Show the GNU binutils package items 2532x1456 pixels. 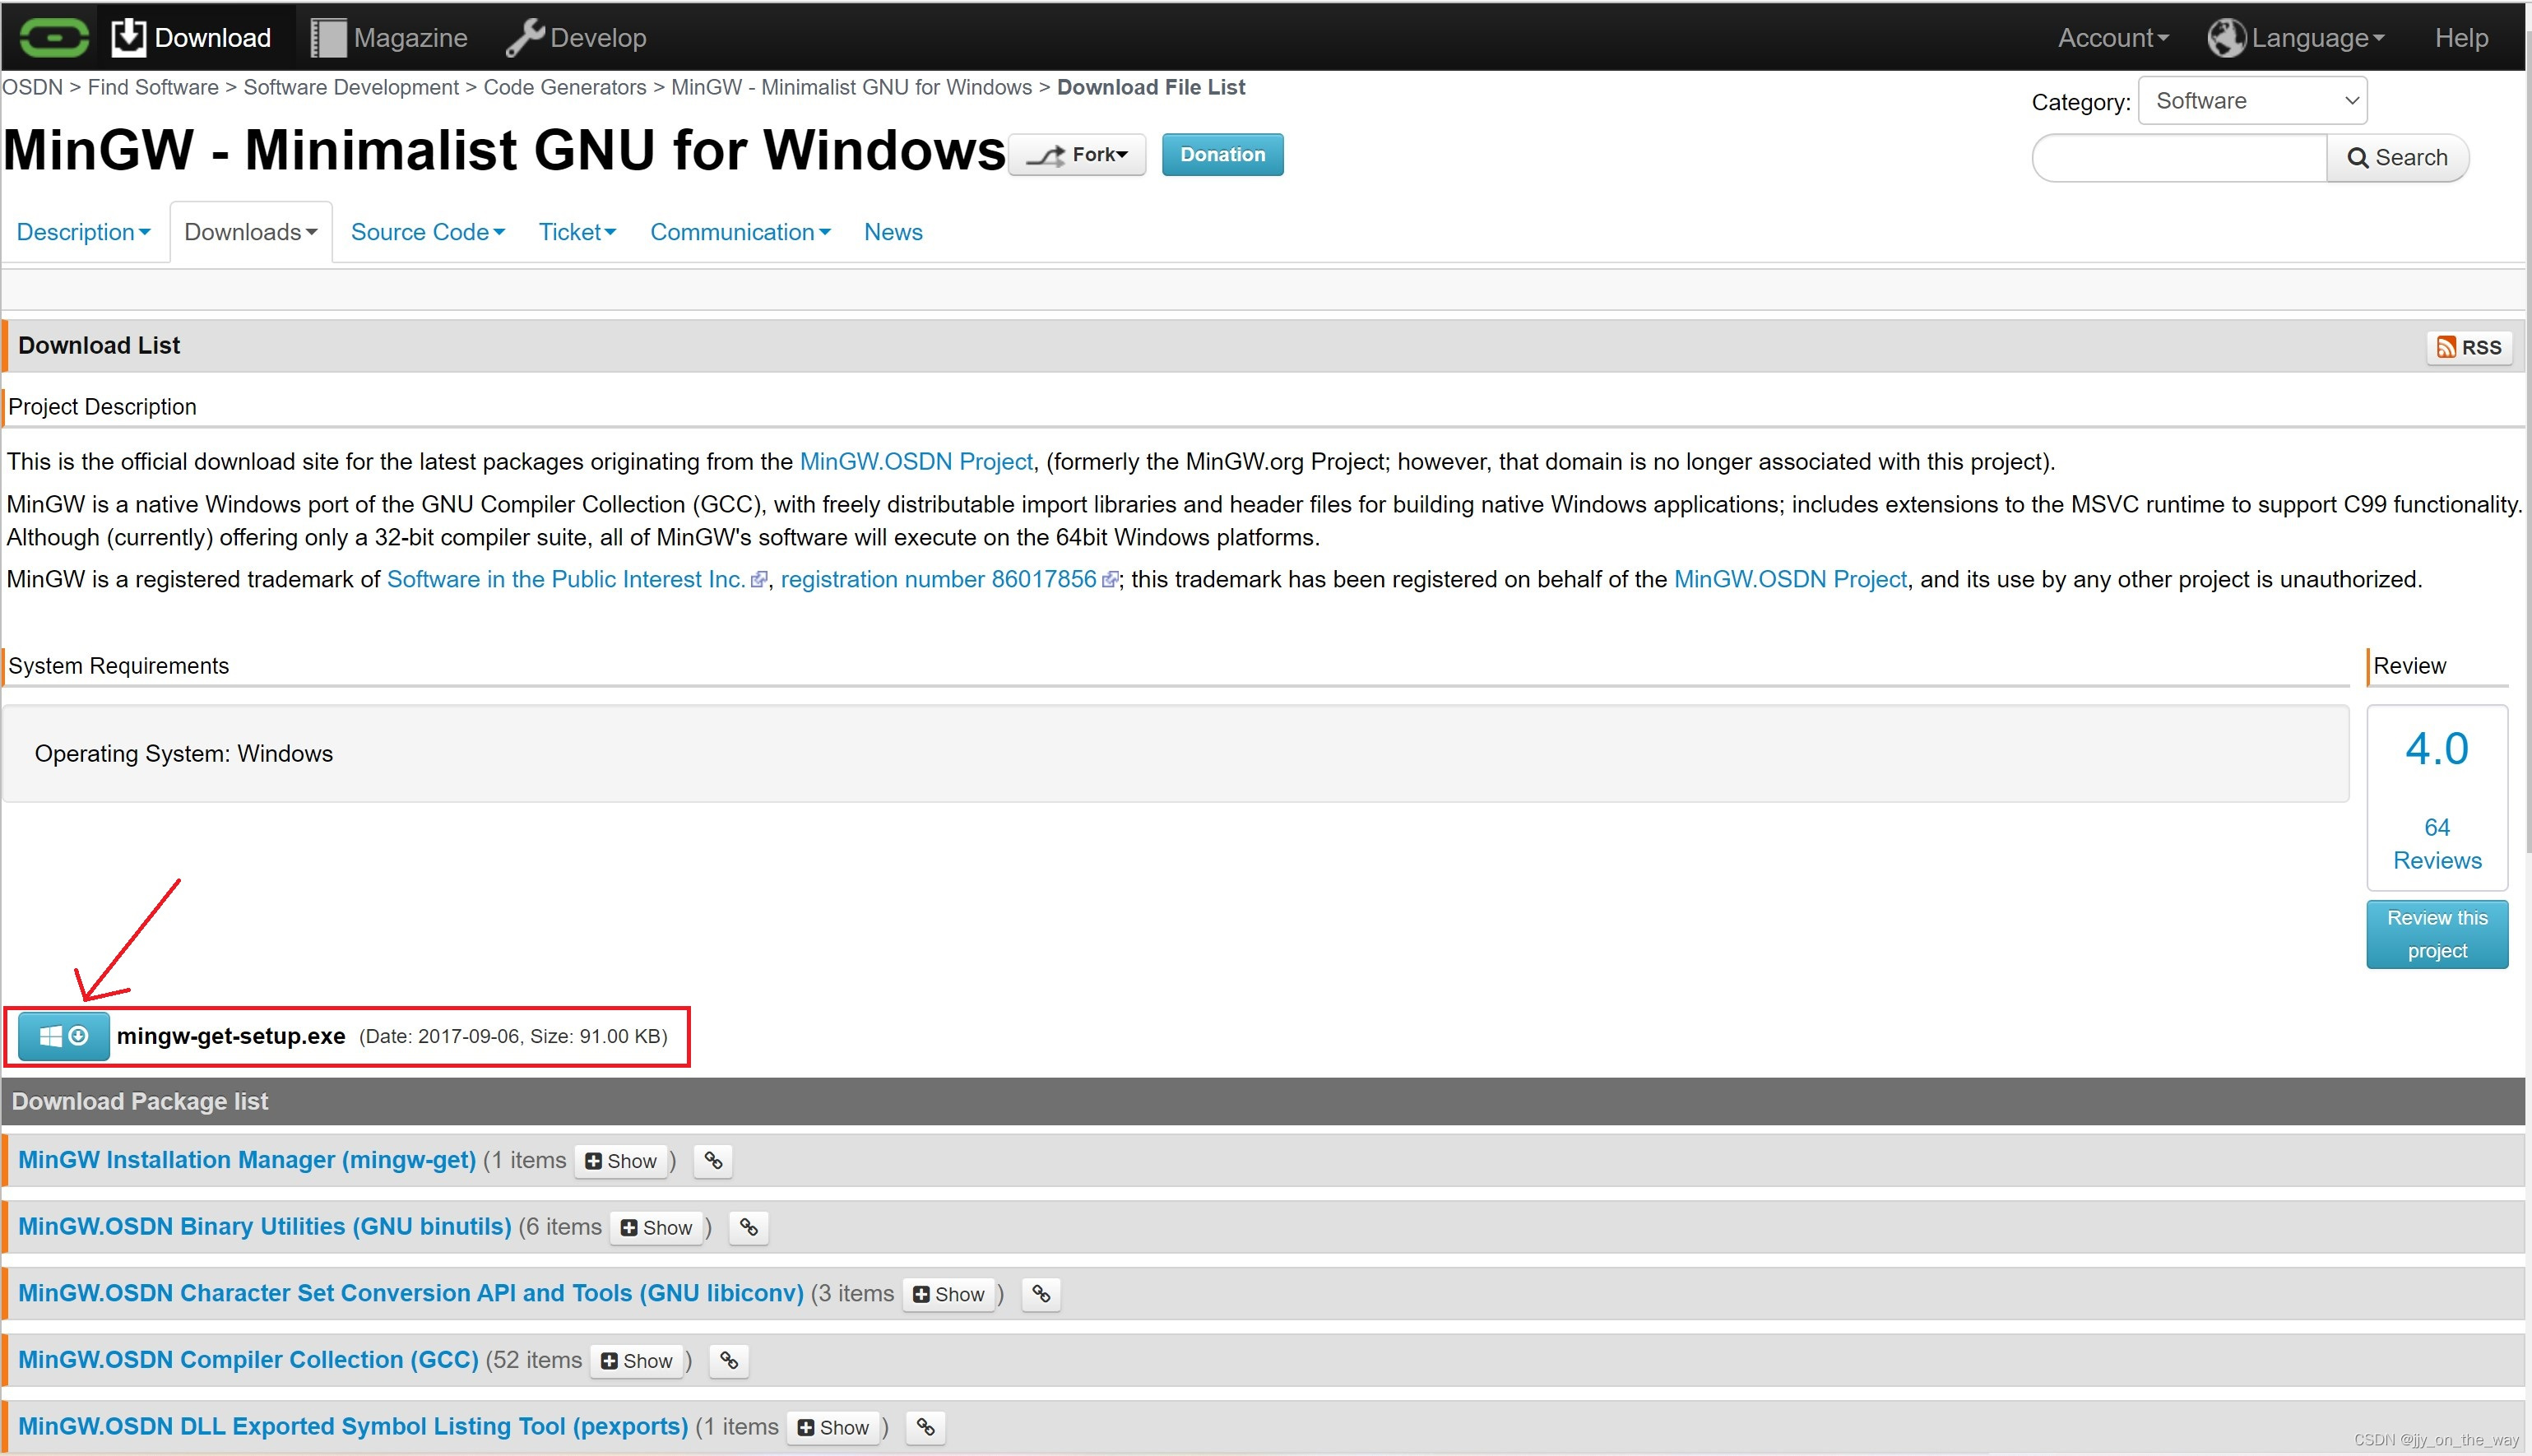coord(656,1228)
